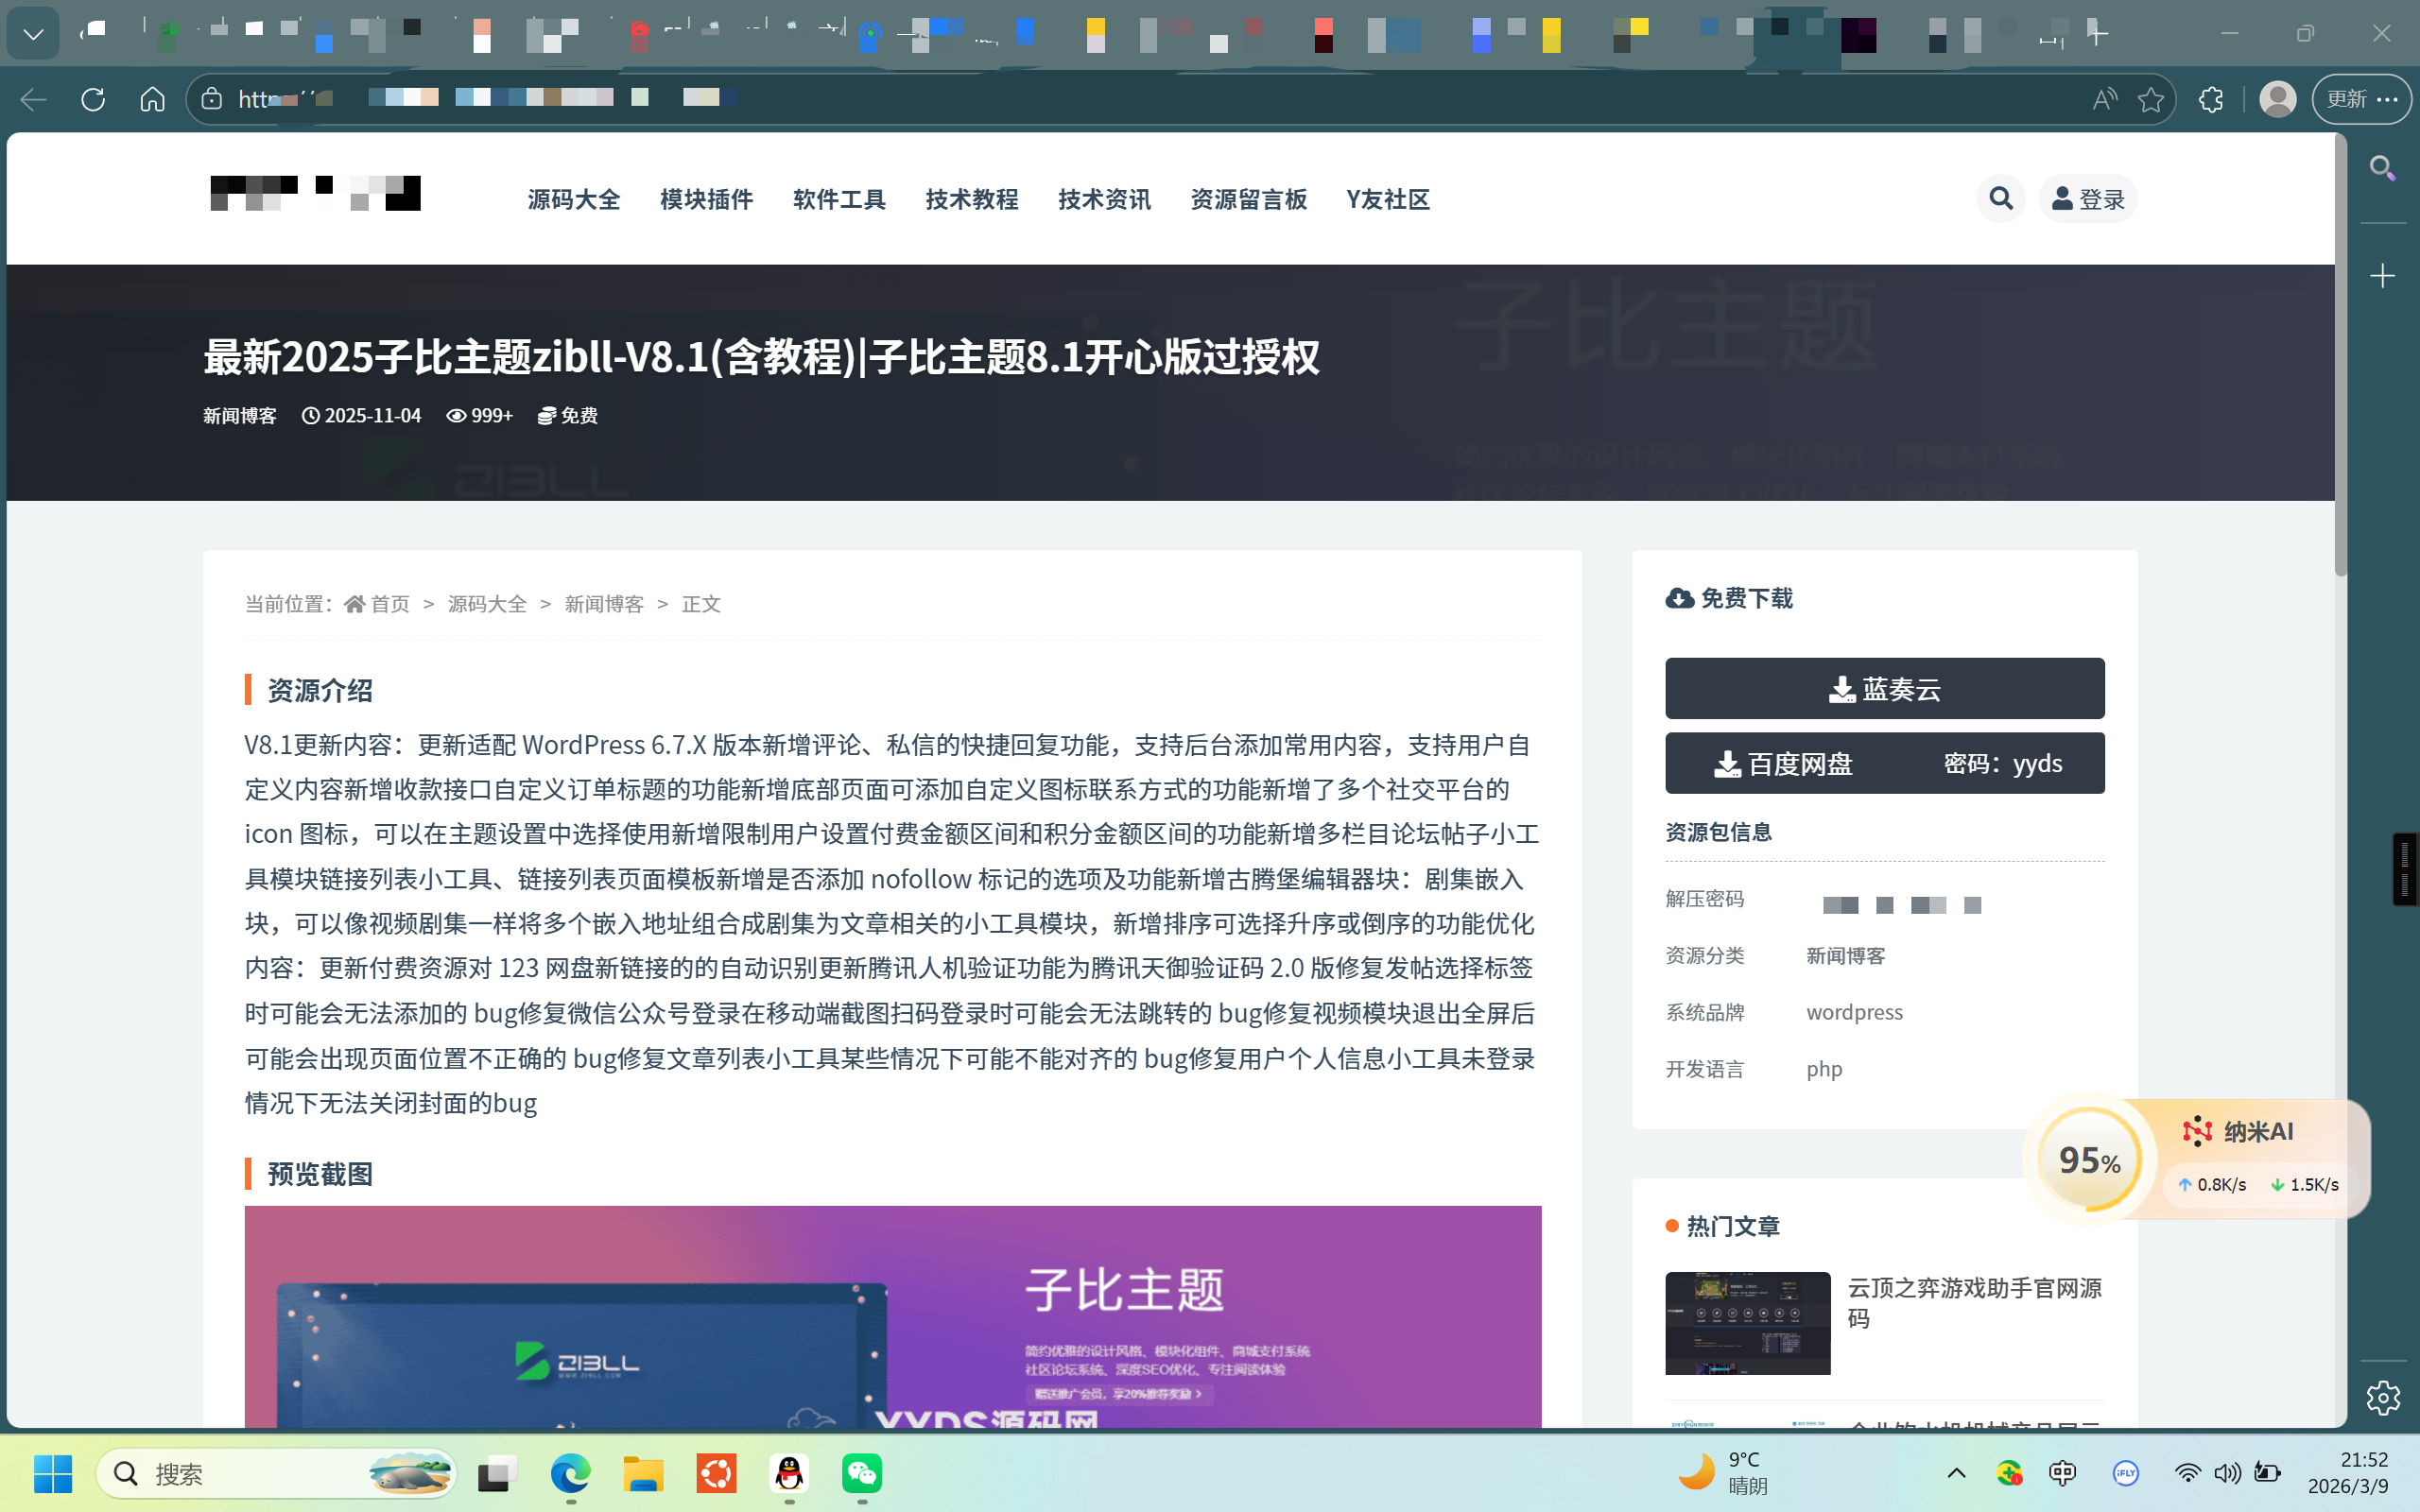The image size is (2420, 1512).
Task: Open the clock showing 21:52
Action: (2348, 1473)
